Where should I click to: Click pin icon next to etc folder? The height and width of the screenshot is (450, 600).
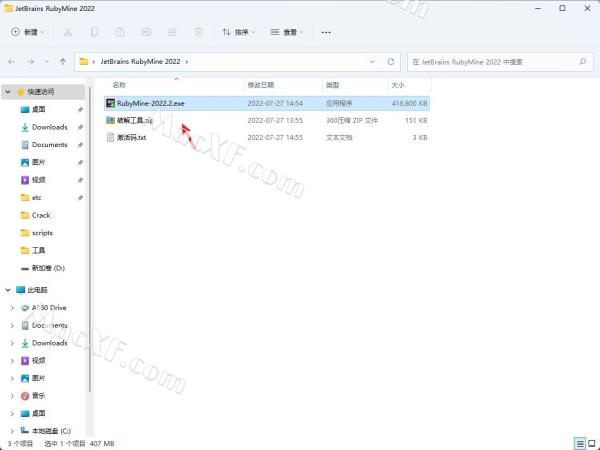(80, 198)
